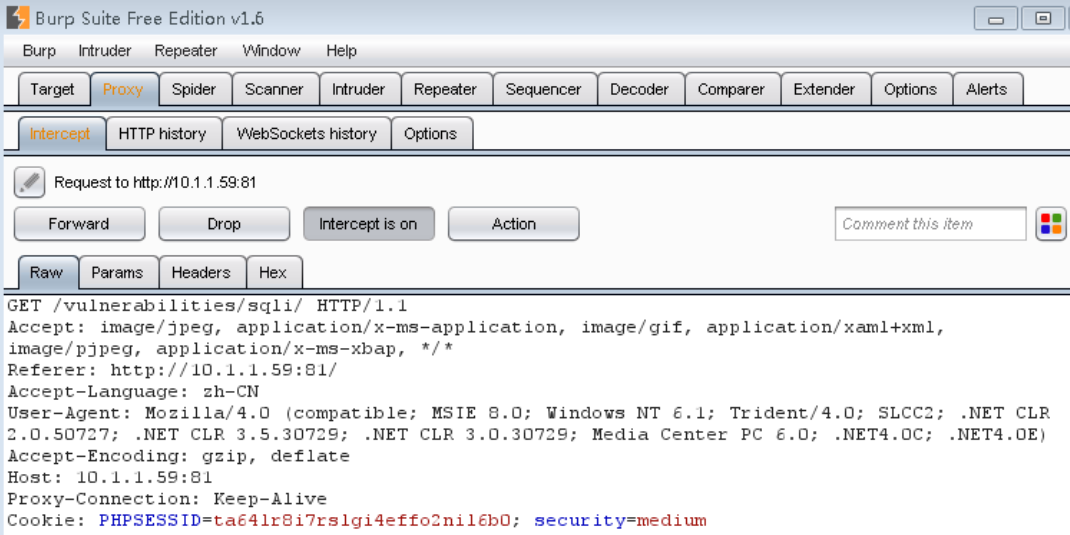Open the Window menu
This screenshot has height=535, width=1070.
coord(271,50)
